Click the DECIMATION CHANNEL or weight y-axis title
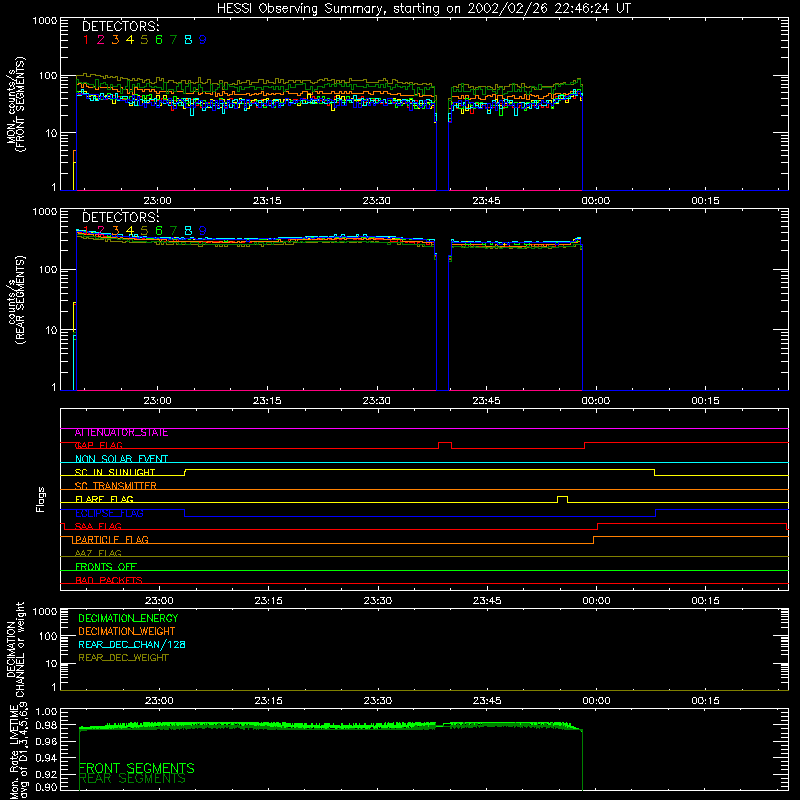Screen dimensions: 800x800 (16, 649)
